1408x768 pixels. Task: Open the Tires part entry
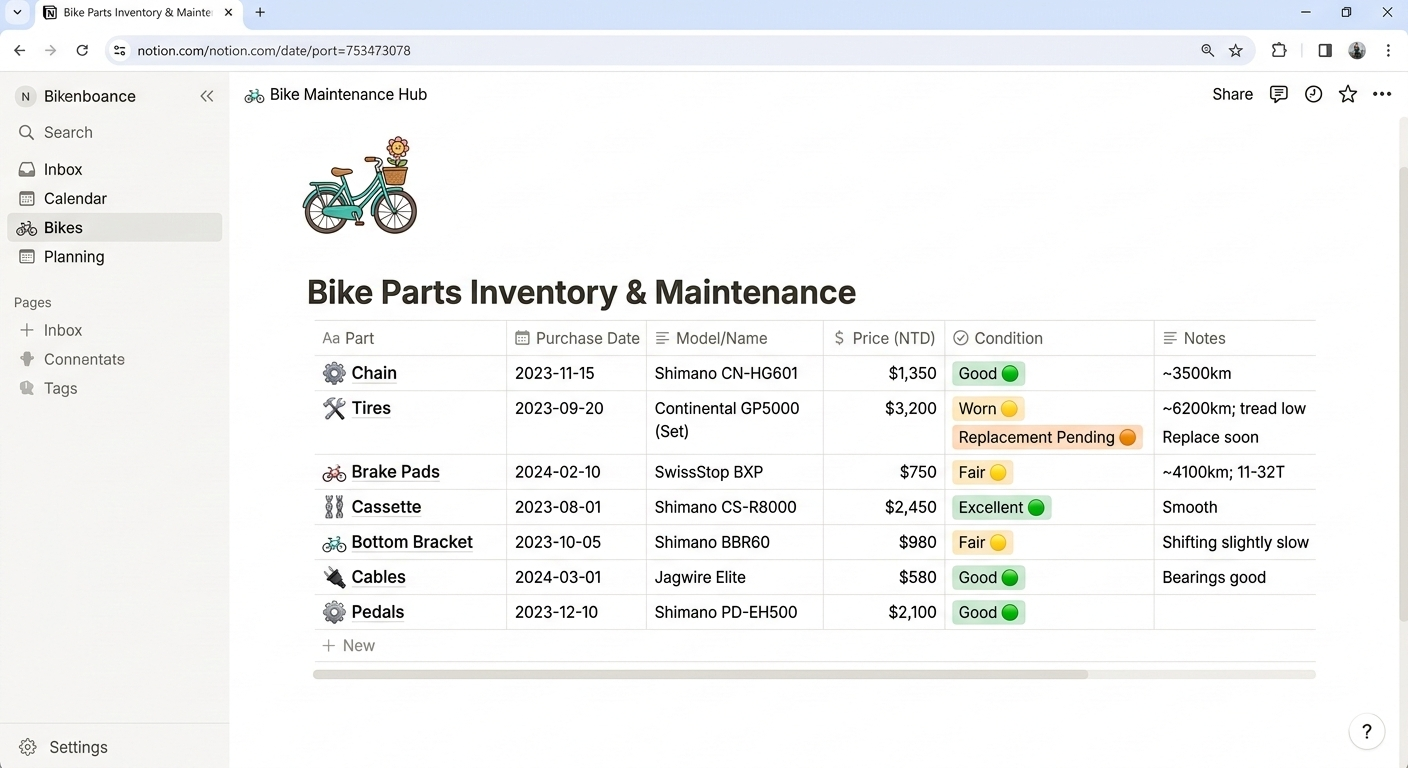tap(371, 408)
